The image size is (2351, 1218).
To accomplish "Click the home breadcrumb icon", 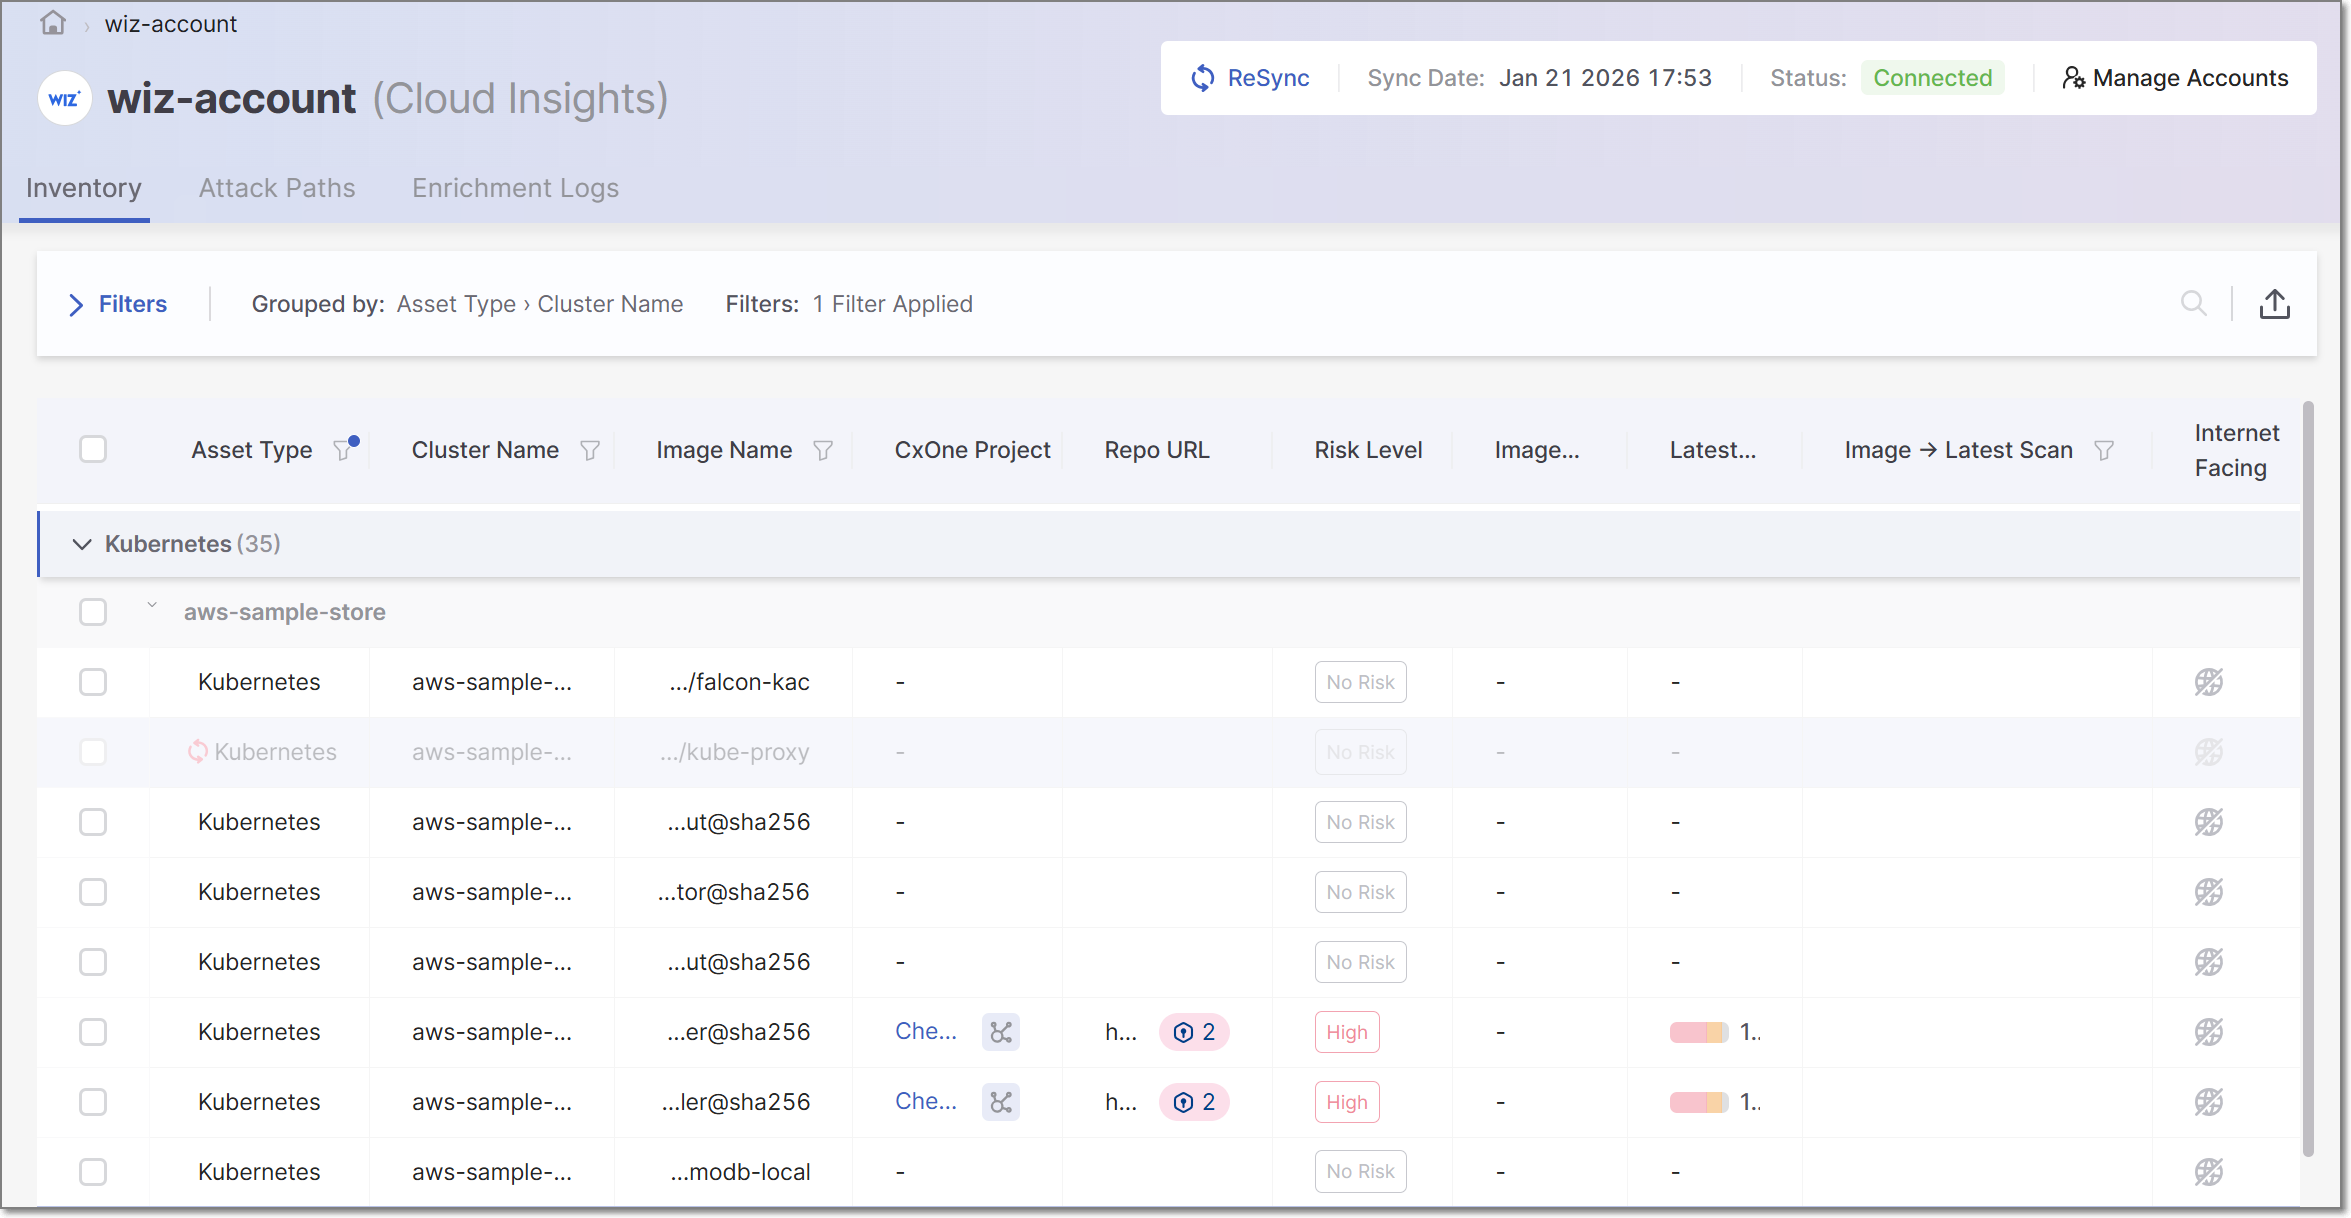I will click(52, 23).
